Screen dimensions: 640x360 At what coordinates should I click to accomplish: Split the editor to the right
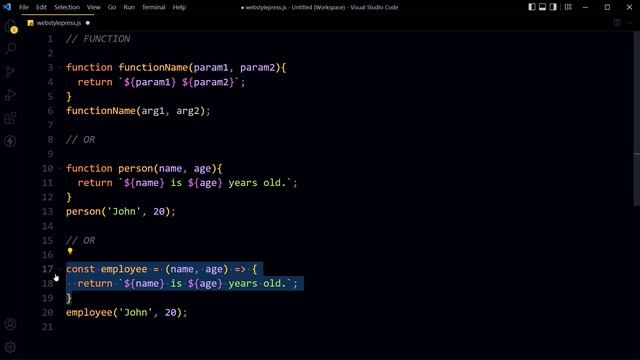(617, 22)
